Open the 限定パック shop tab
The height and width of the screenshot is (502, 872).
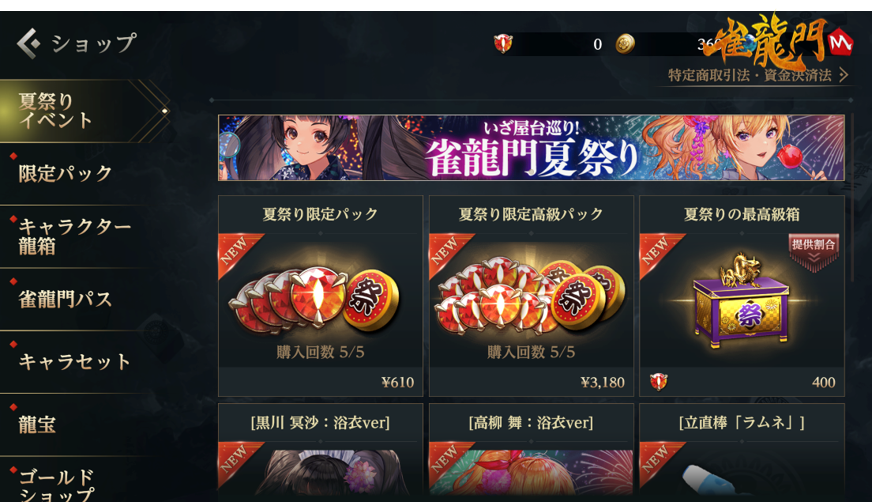point(66,173)
